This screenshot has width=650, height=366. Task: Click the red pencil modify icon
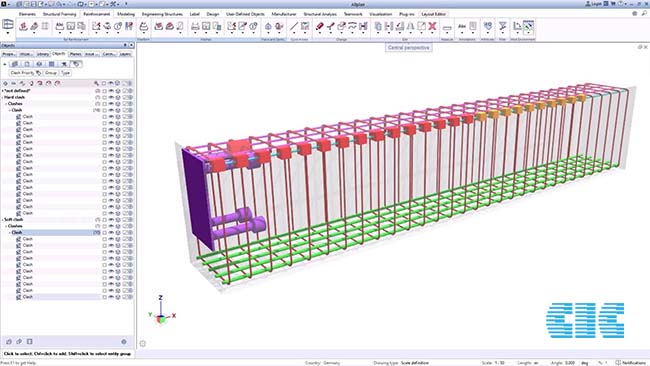[320, 27]
